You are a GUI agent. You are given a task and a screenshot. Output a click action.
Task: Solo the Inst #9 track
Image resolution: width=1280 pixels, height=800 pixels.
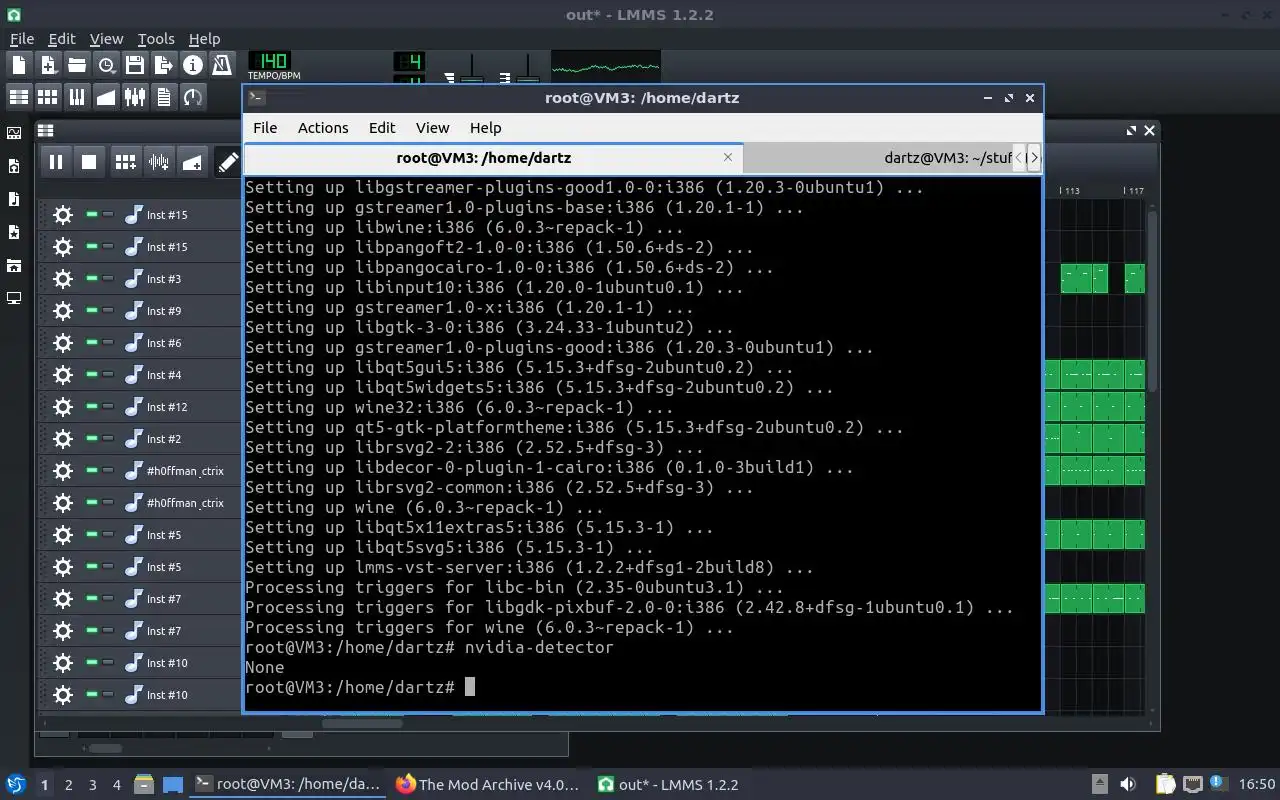[x=108, y=310]
